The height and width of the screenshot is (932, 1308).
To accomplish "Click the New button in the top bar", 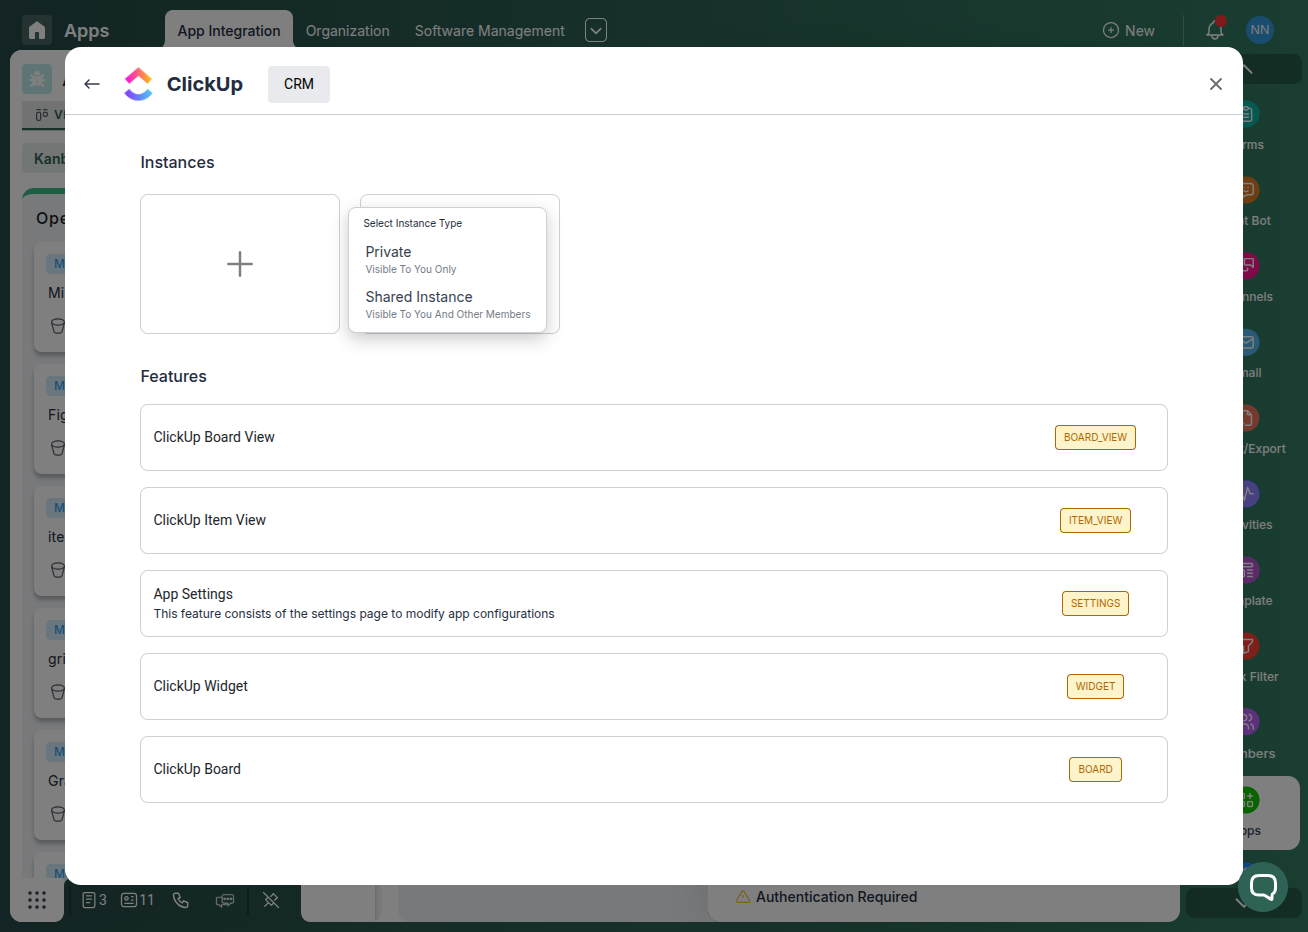I will (1128, 30).
